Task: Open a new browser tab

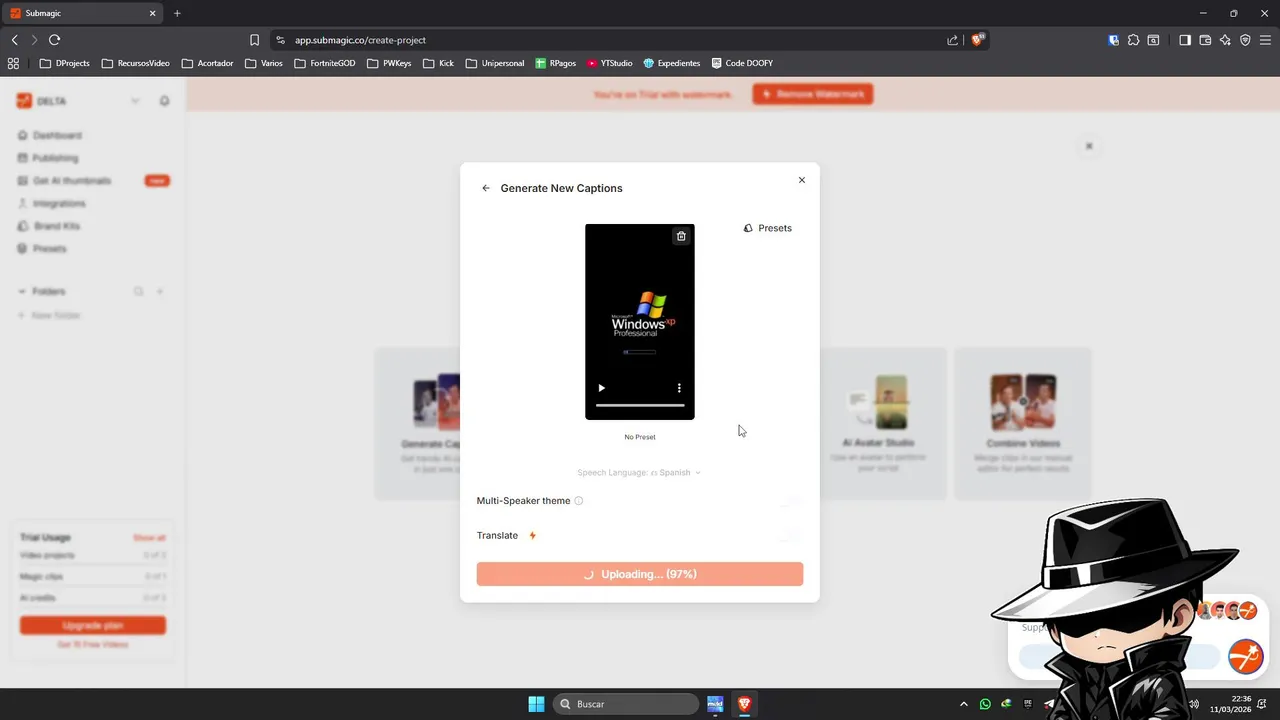Action: coord(177,13)
